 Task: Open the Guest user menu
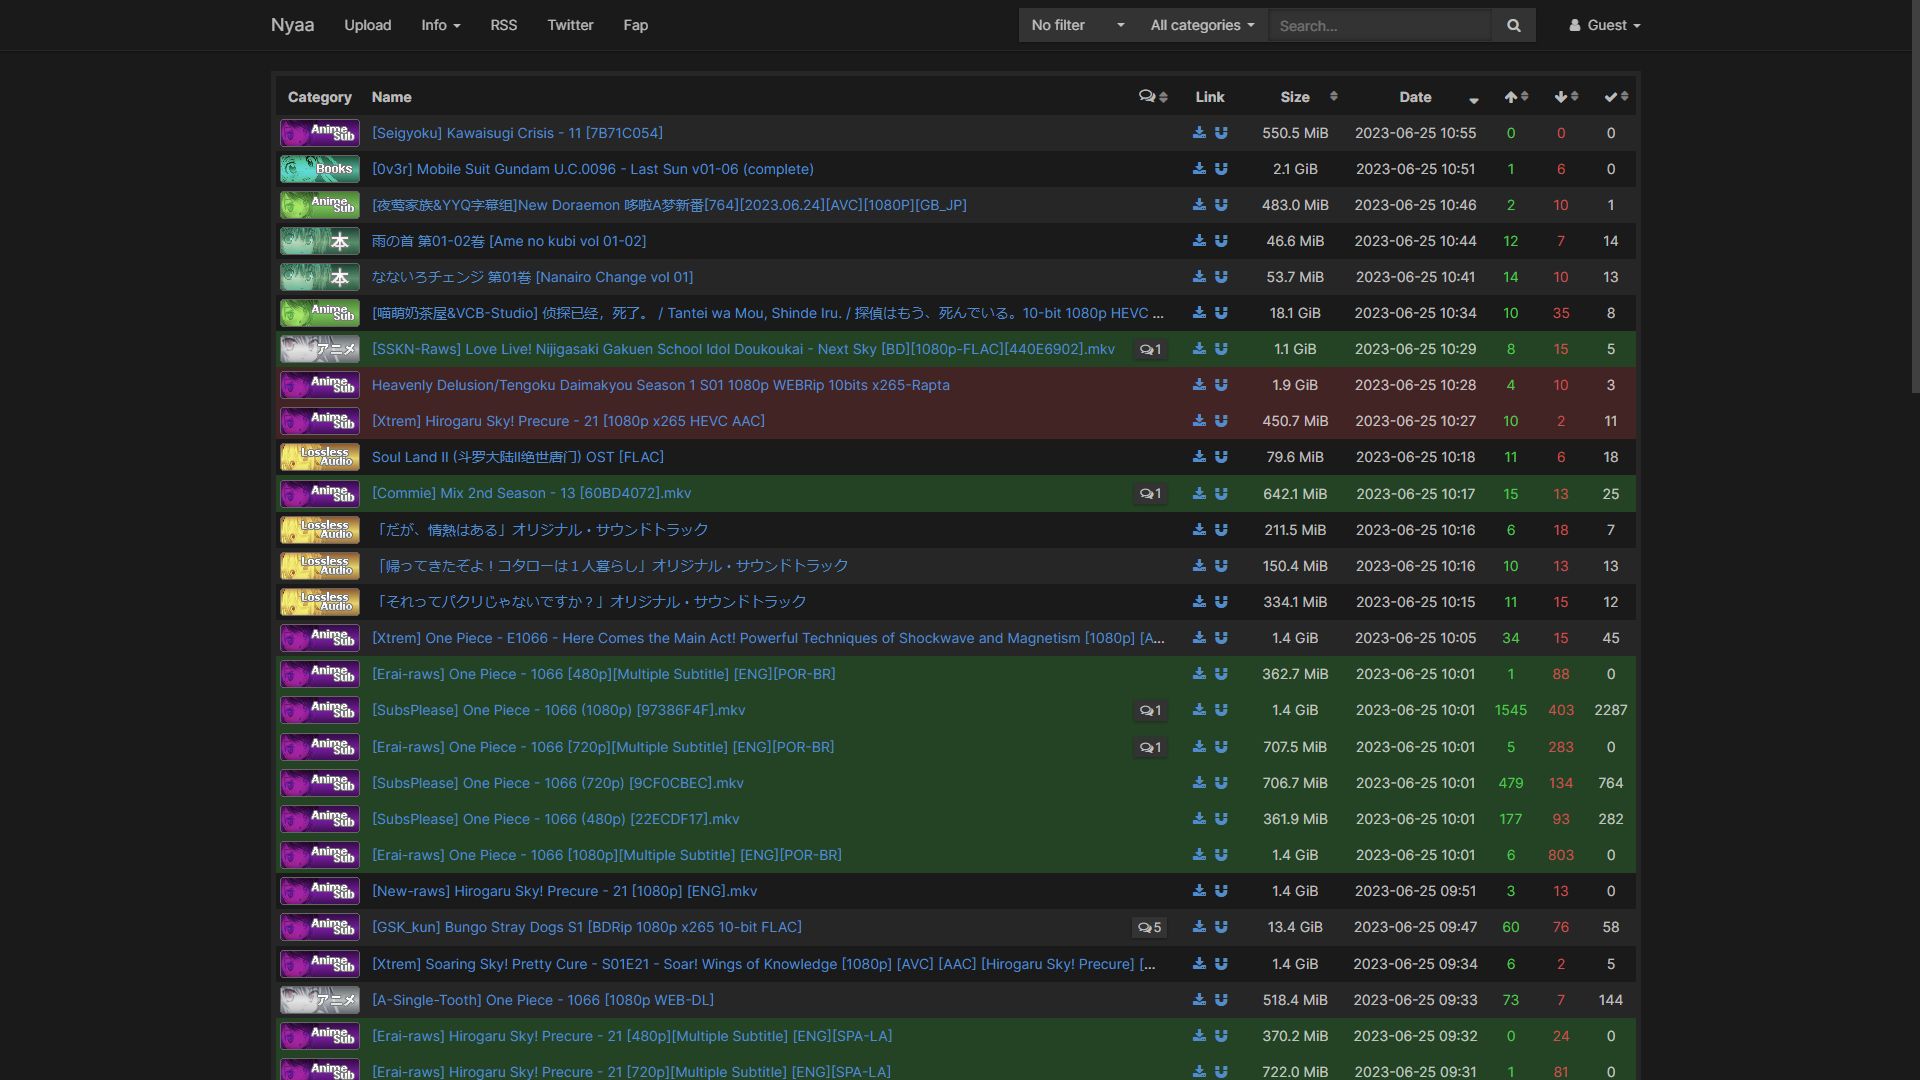point(1604,26)
